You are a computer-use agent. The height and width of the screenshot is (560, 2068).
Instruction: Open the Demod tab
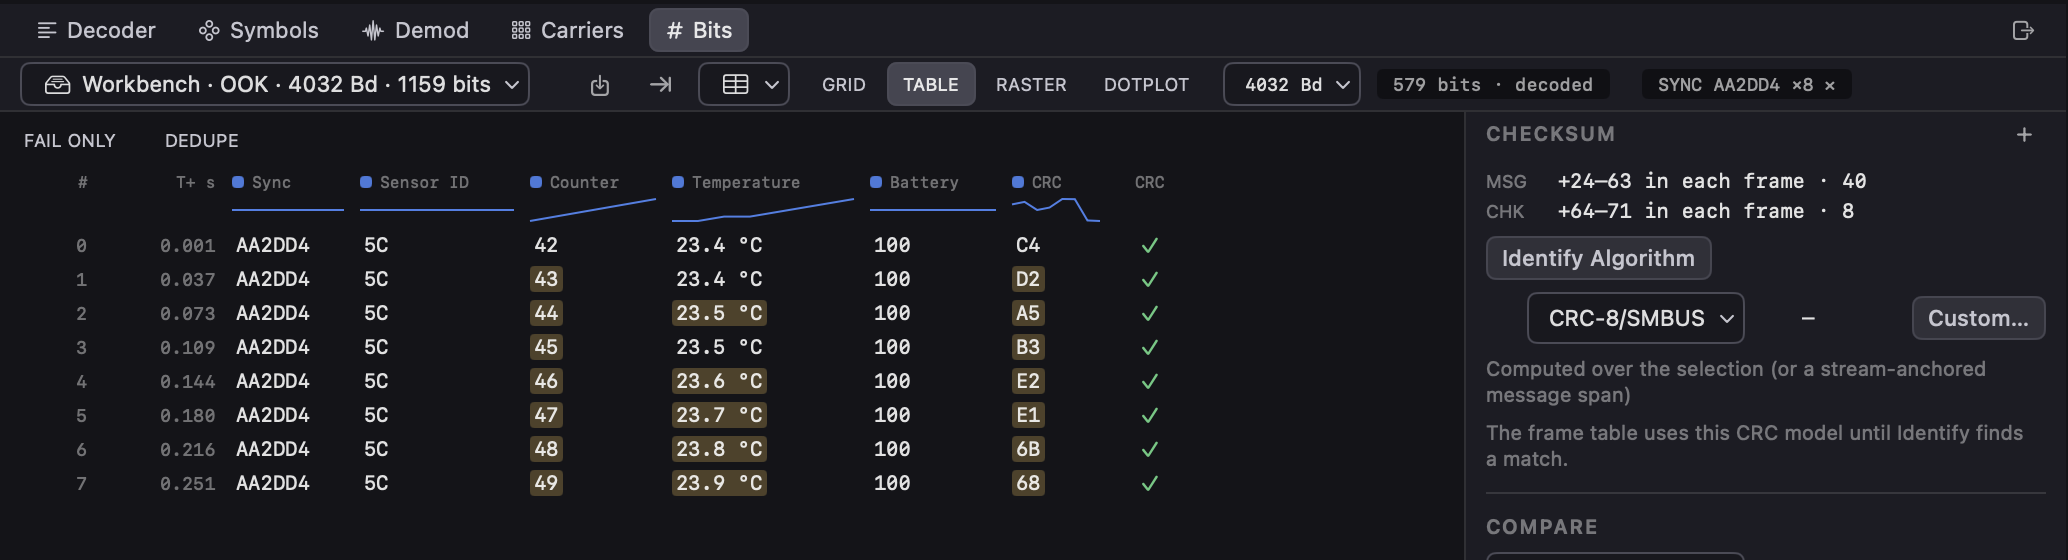pyautogui.click(x=415, y=30)
